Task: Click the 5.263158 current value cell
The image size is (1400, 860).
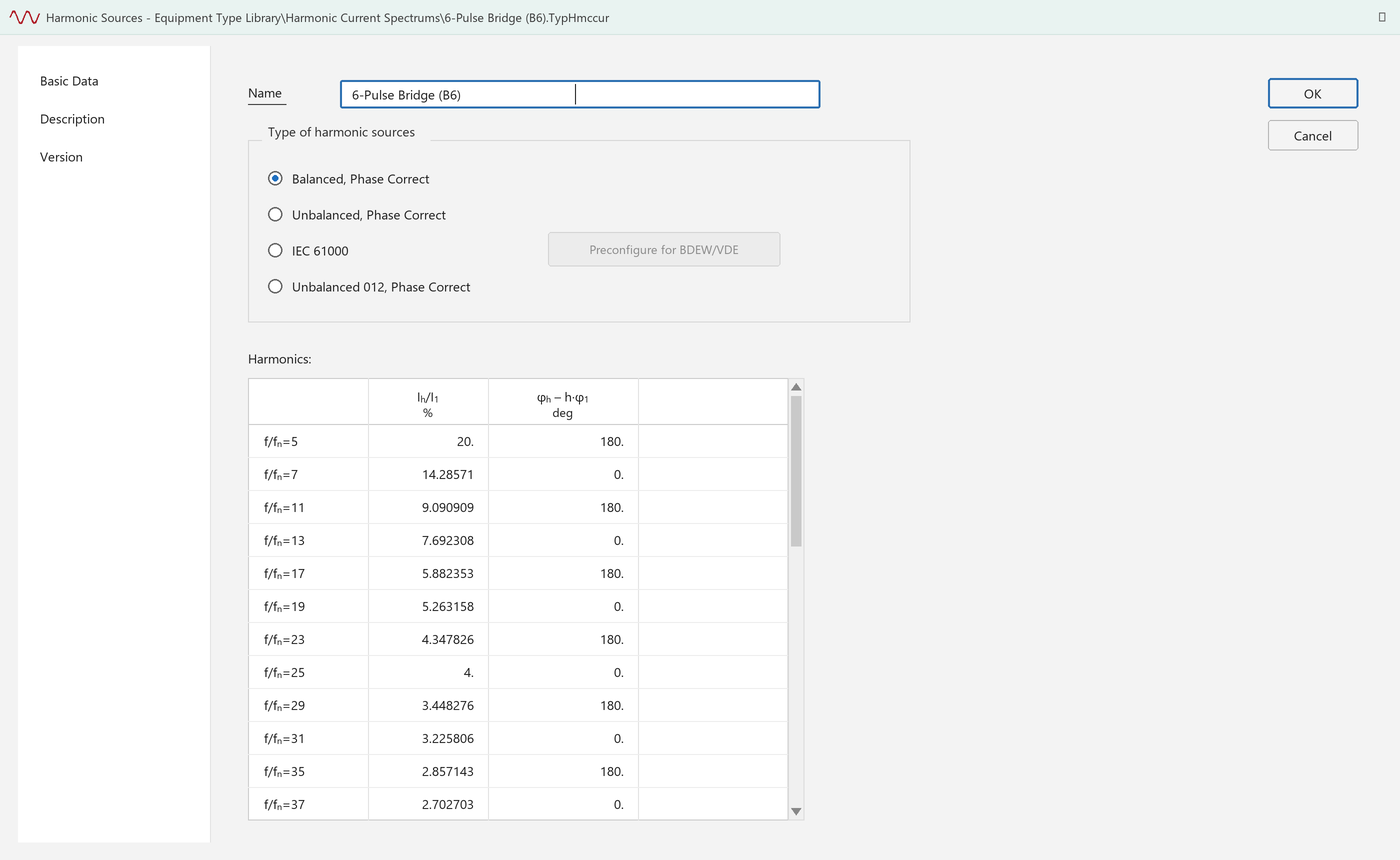Action: click(428, 606)
